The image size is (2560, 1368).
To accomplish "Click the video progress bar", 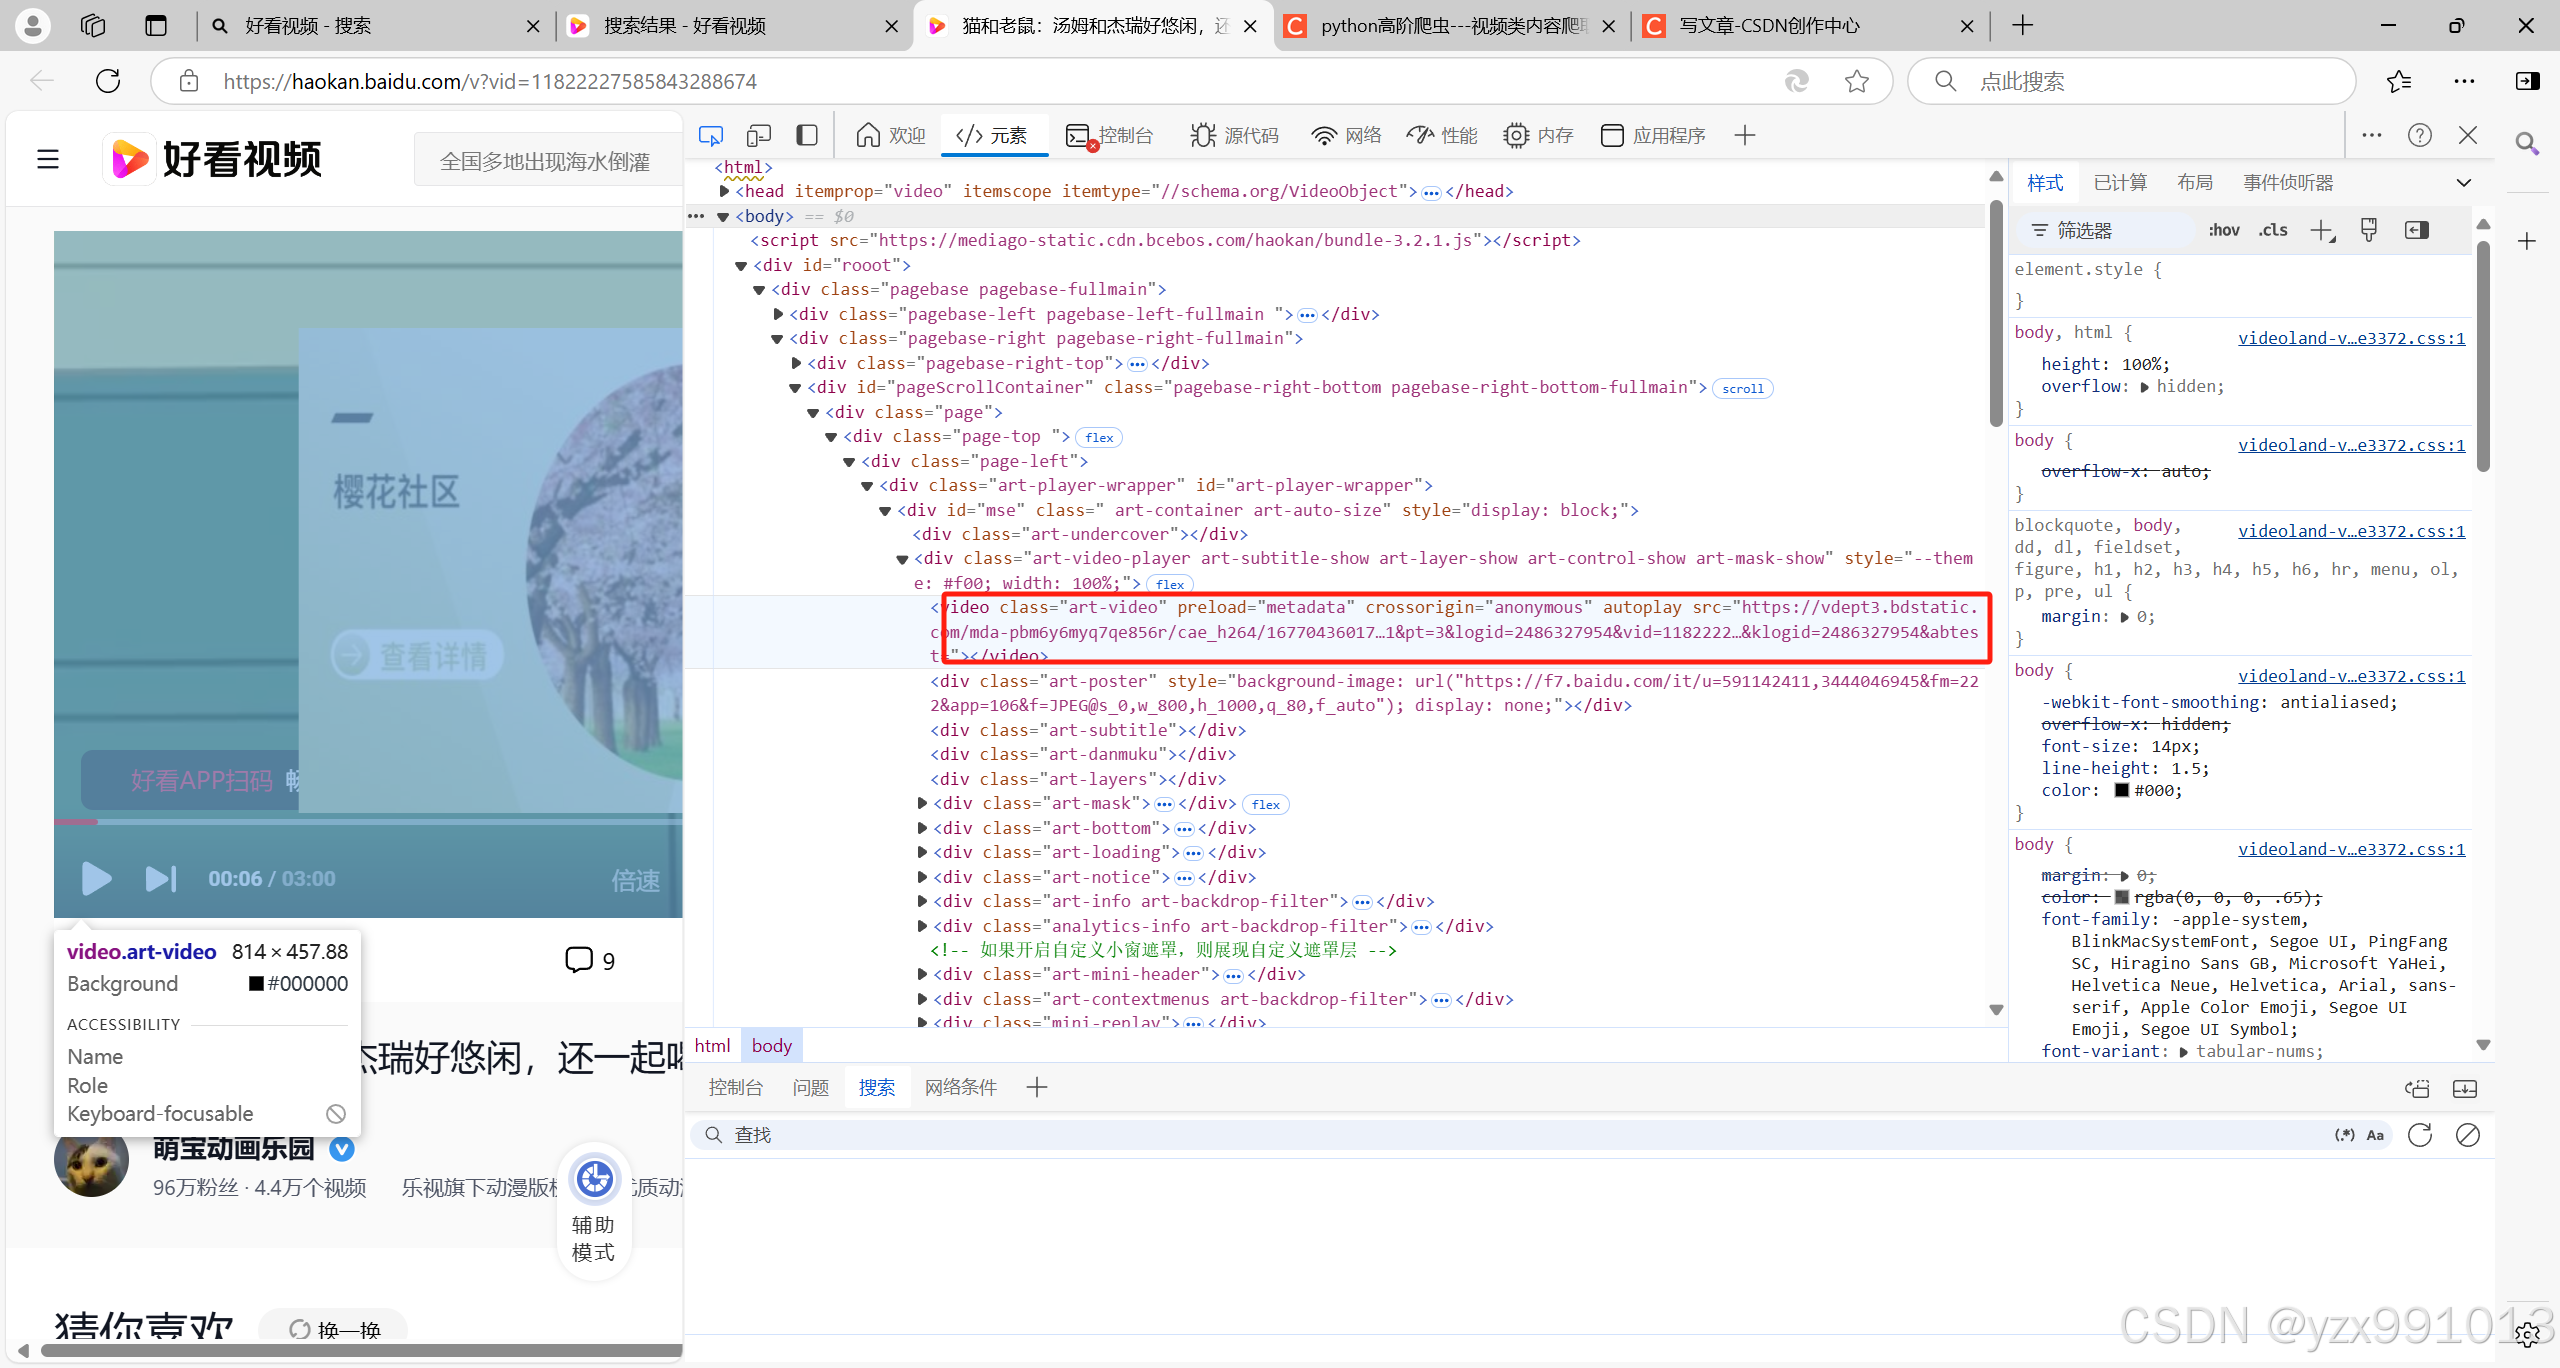I will click(x=368, y=822).
